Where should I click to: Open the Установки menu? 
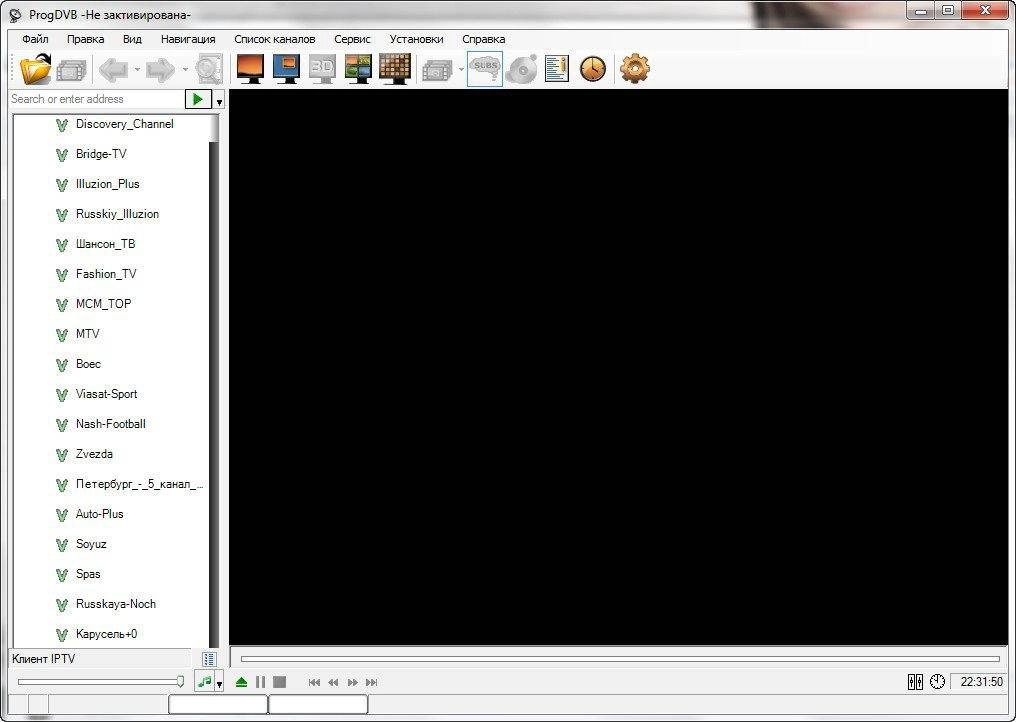(417, 39)
